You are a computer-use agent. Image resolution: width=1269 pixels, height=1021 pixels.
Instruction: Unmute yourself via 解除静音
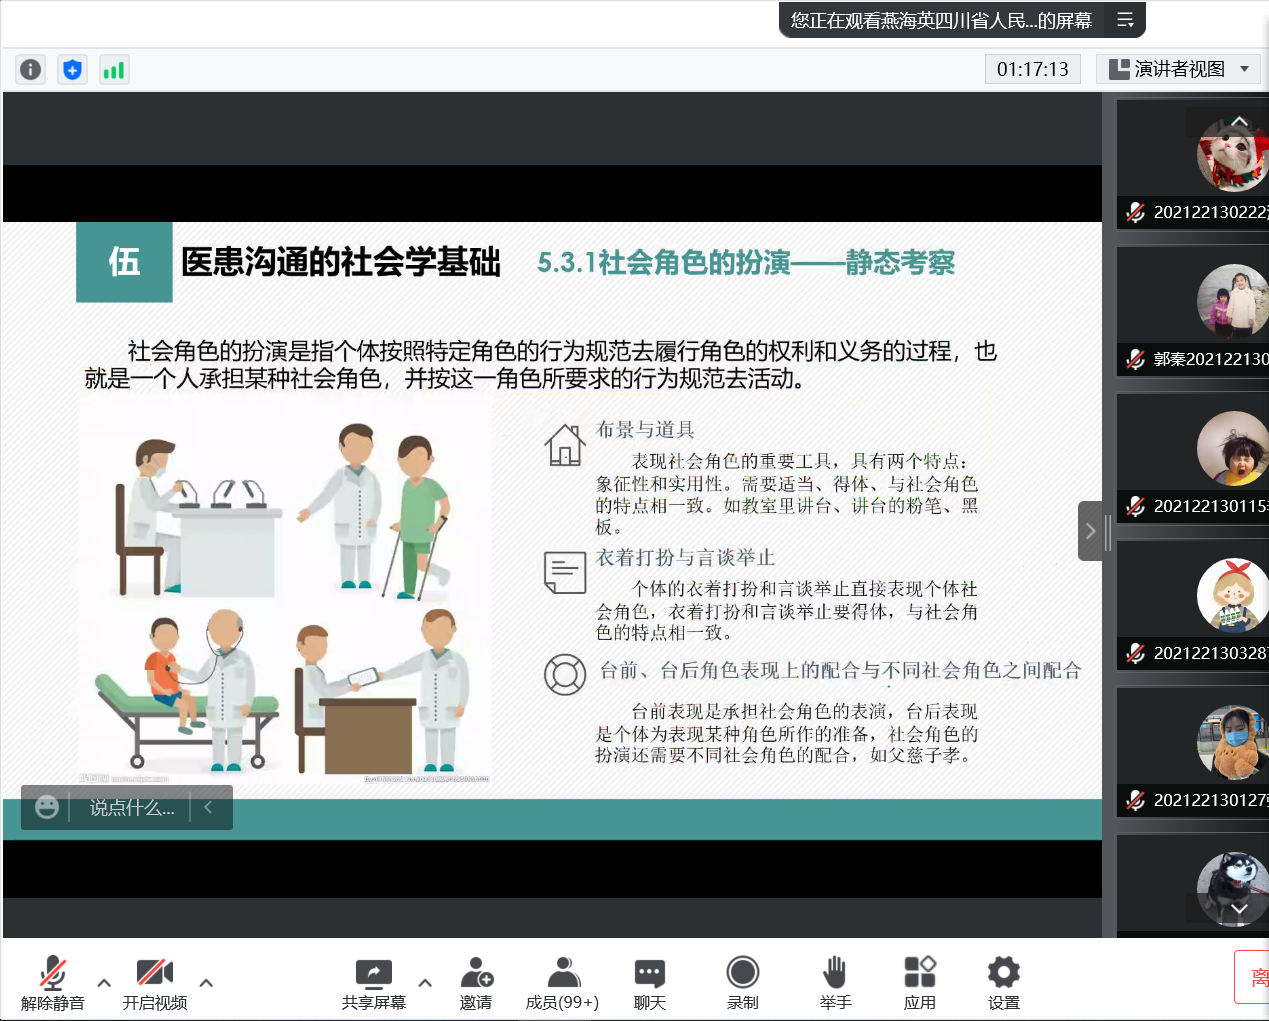[52, 981]
